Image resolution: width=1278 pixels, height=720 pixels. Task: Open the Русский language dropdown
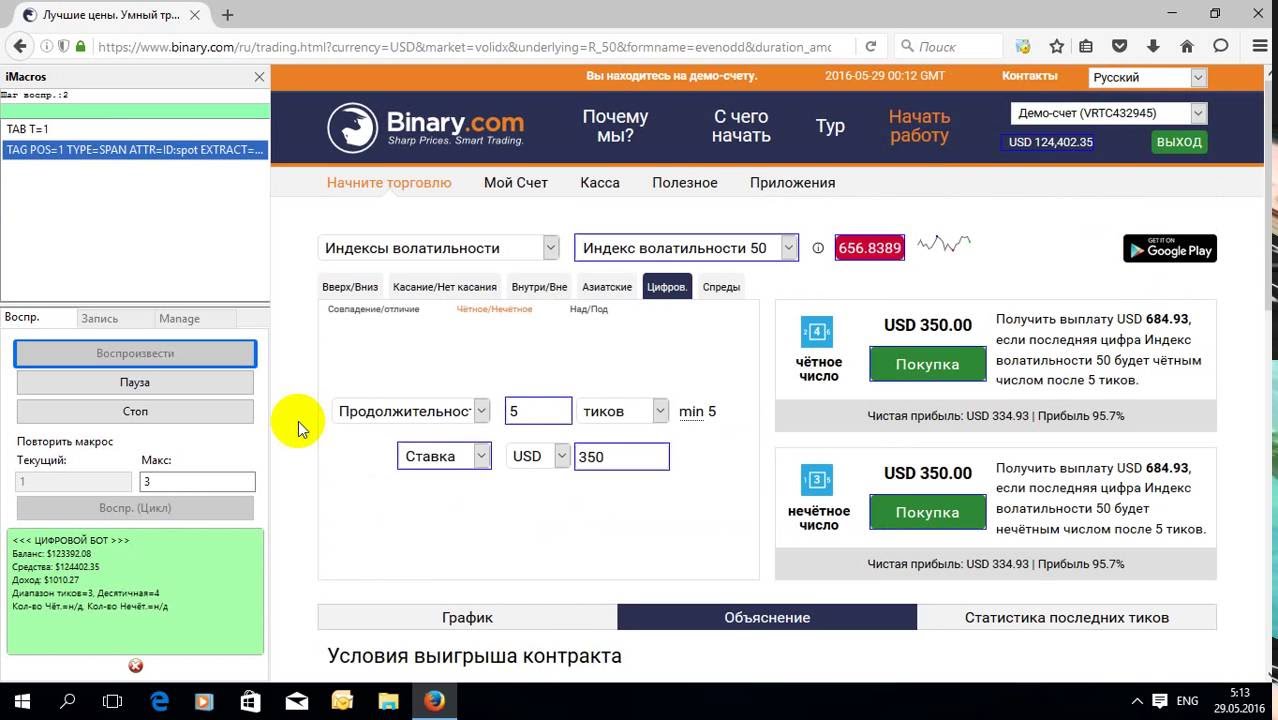click(x=1148, y=77)
